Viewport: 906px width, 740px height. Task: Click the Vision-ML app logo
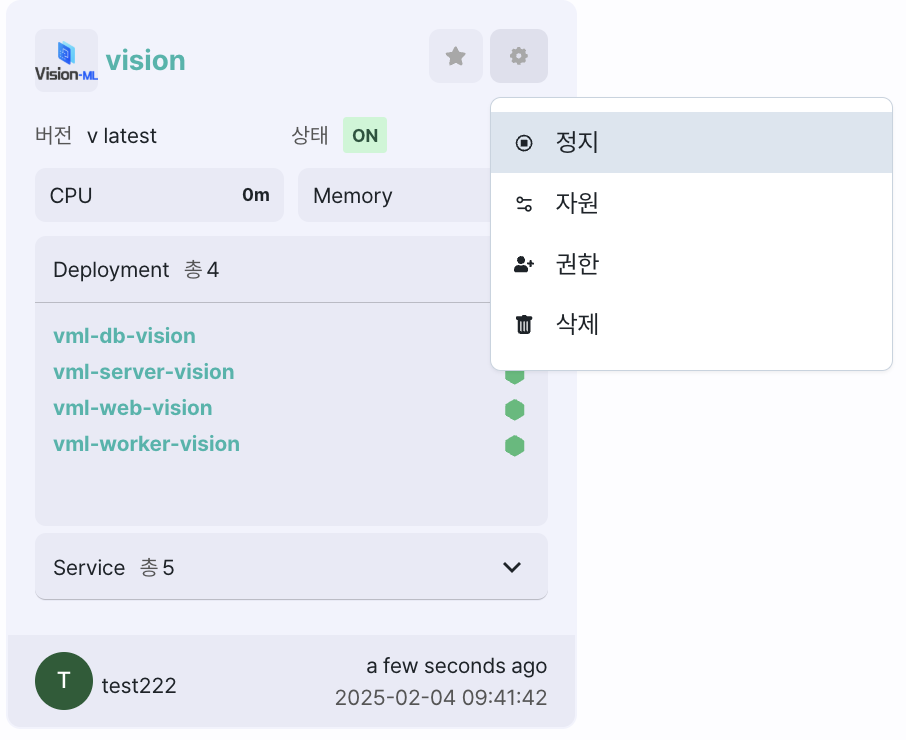[x=66, y=60]
